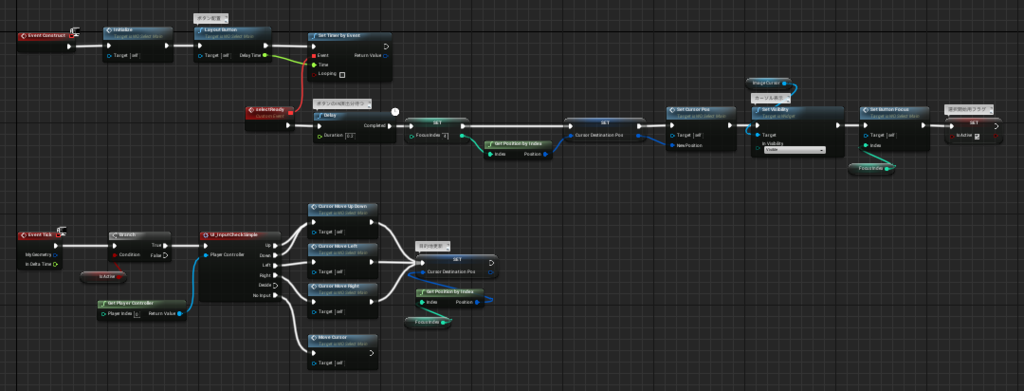The image size is (1024, 391).
Task: Click the Delay node latent clock icon
Action: (395, 112)
